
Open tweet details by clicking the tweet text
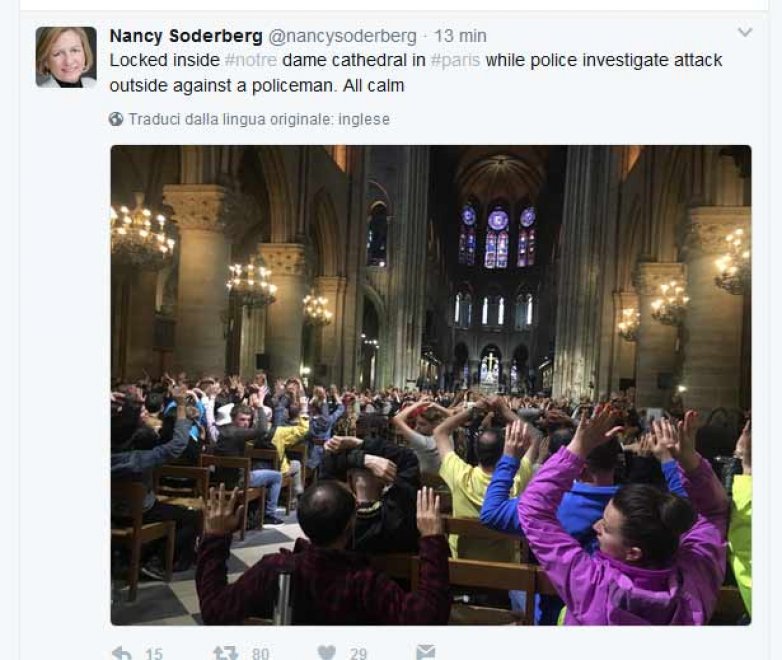click(x=415, y=73)
